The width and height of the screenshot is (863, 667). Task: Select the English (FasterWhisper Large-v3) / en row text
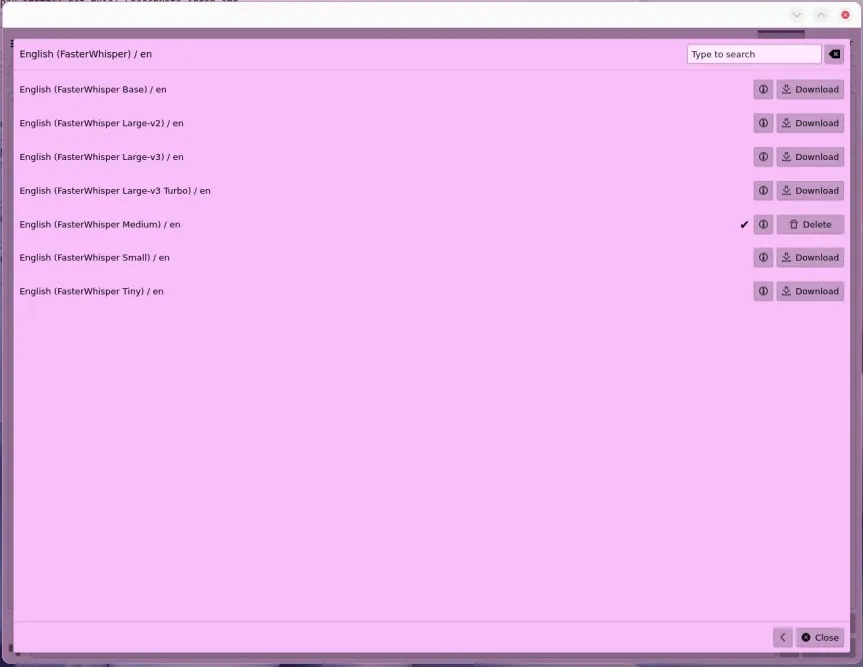pos(101,157)
